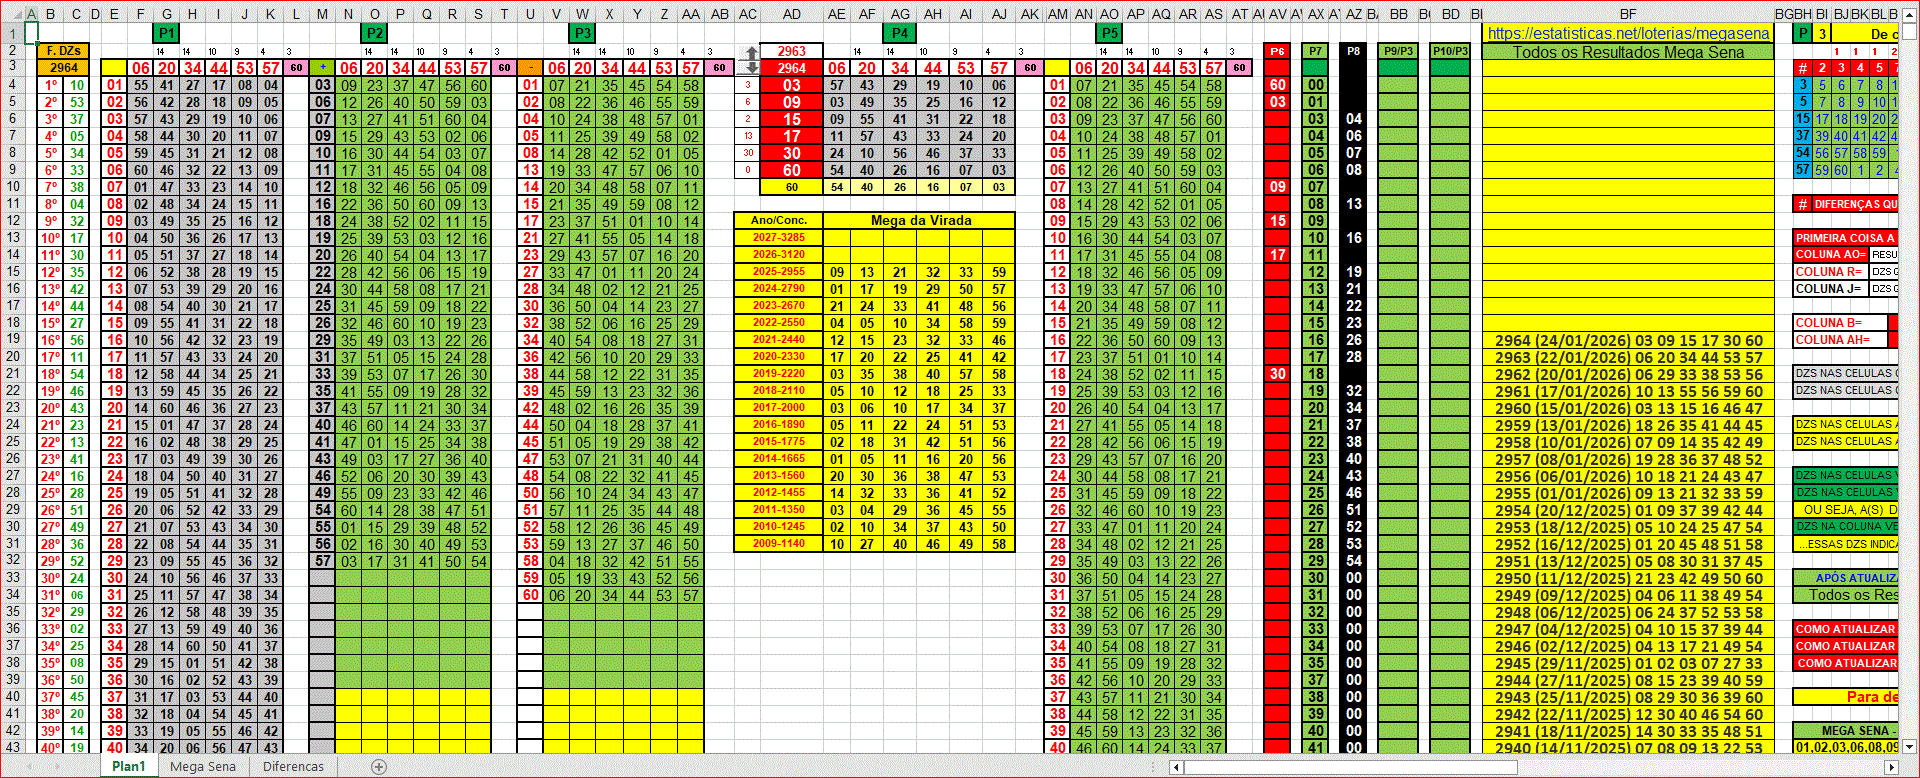Viewport: 1920px width, 778px height.
Task: Select the Plan1 sheet tab
Action: point(128,767)
